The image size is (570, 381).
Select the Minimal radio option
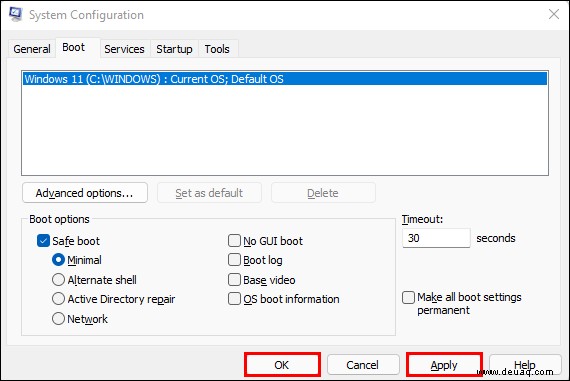pyautogui.click(x=58, y=260)
